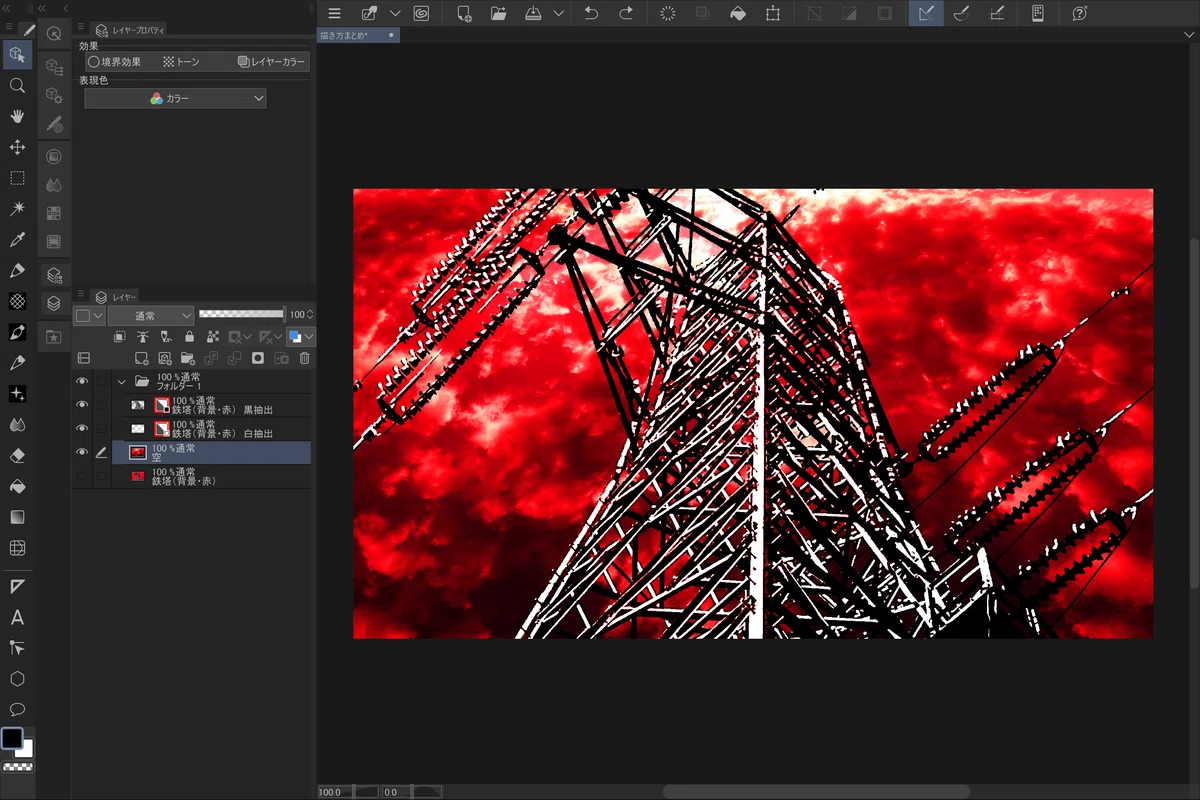This screenshot has height=800, width=1200.
Task: Click the トーン effect button
Action: 182,62
